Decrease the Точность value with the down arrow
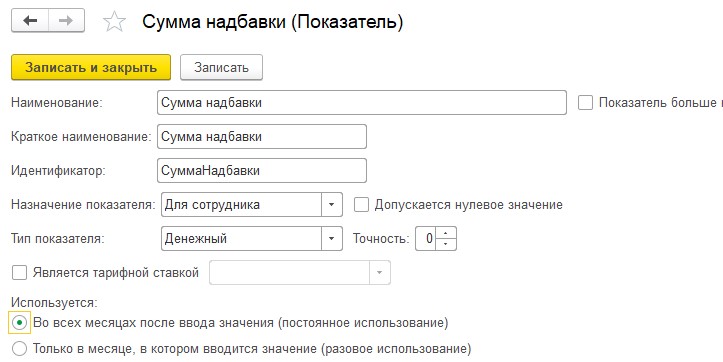 click(445, 244)
